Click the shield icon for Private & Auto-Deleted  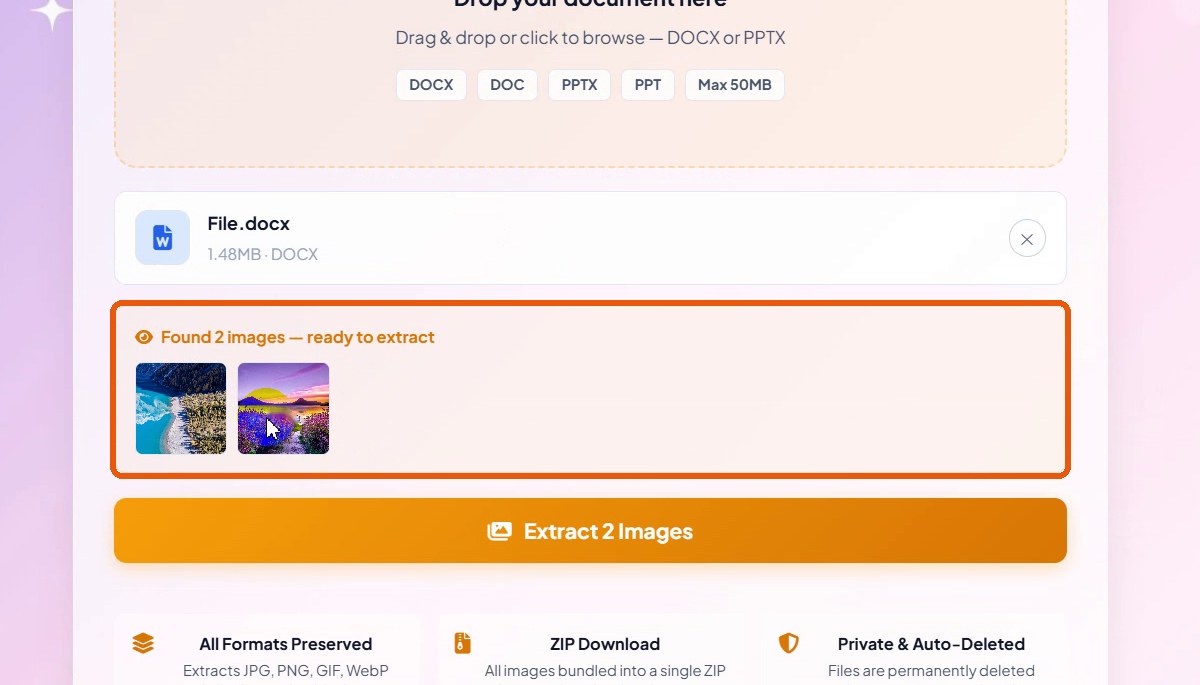tap(789, 643)
